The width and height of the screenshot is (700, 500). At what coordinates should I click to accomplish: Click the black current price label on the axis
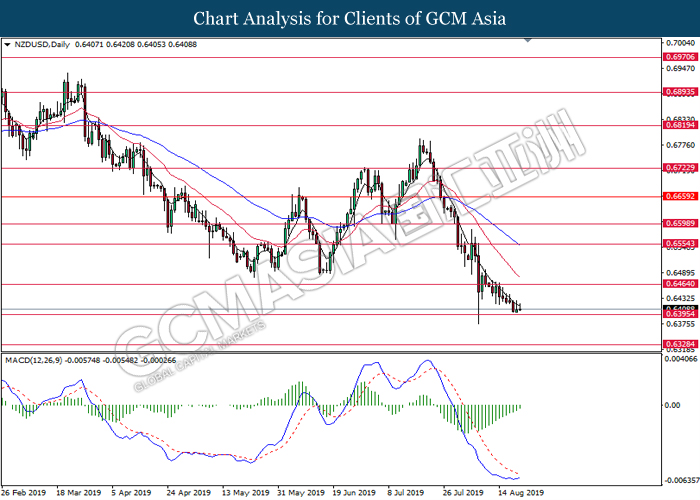680,308
